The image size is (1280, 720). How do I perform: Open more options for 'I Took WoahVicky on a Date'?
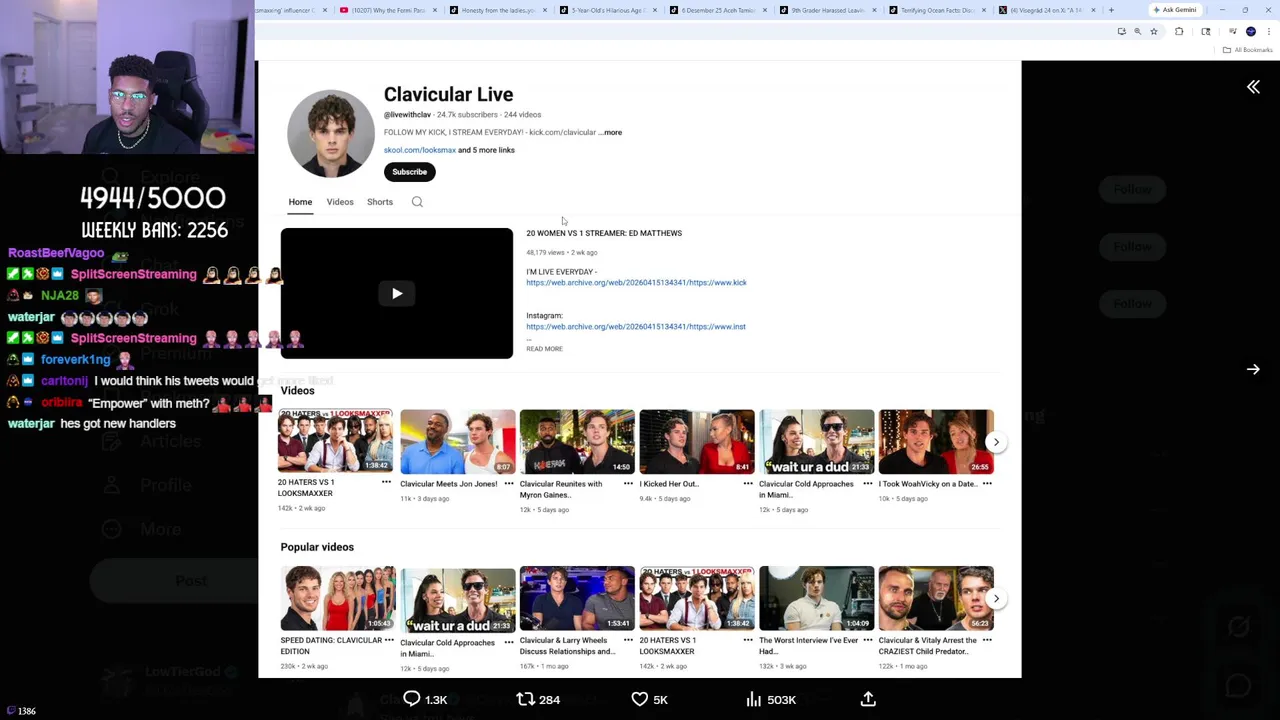987,484
